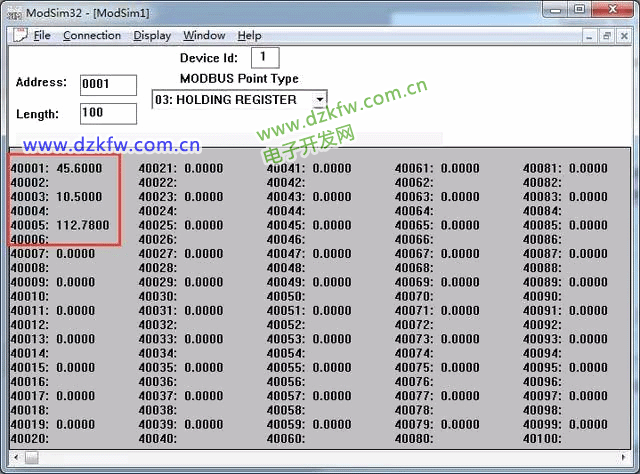Select register 40003 value 10.5000
This screenshot has width=640, height=474.
coord(79,197)
